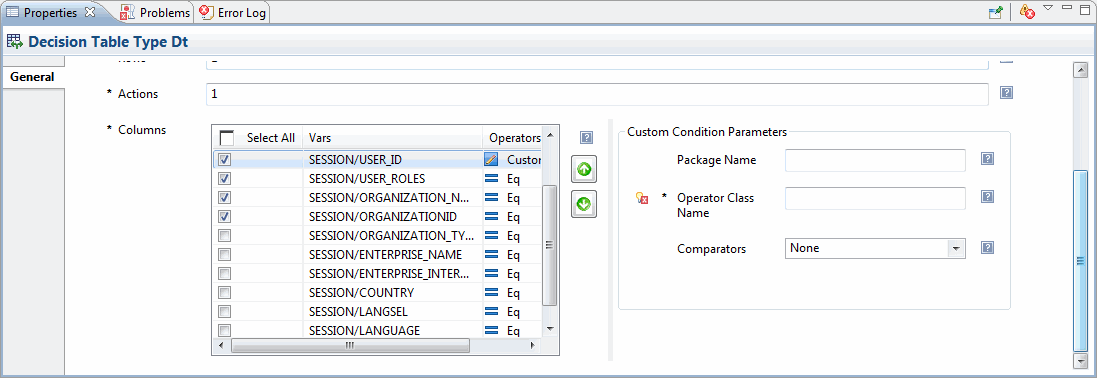Click Custom operator edit icon for SESSION/USER_ID
1097x378 pixels.
(x=491, y=160)
